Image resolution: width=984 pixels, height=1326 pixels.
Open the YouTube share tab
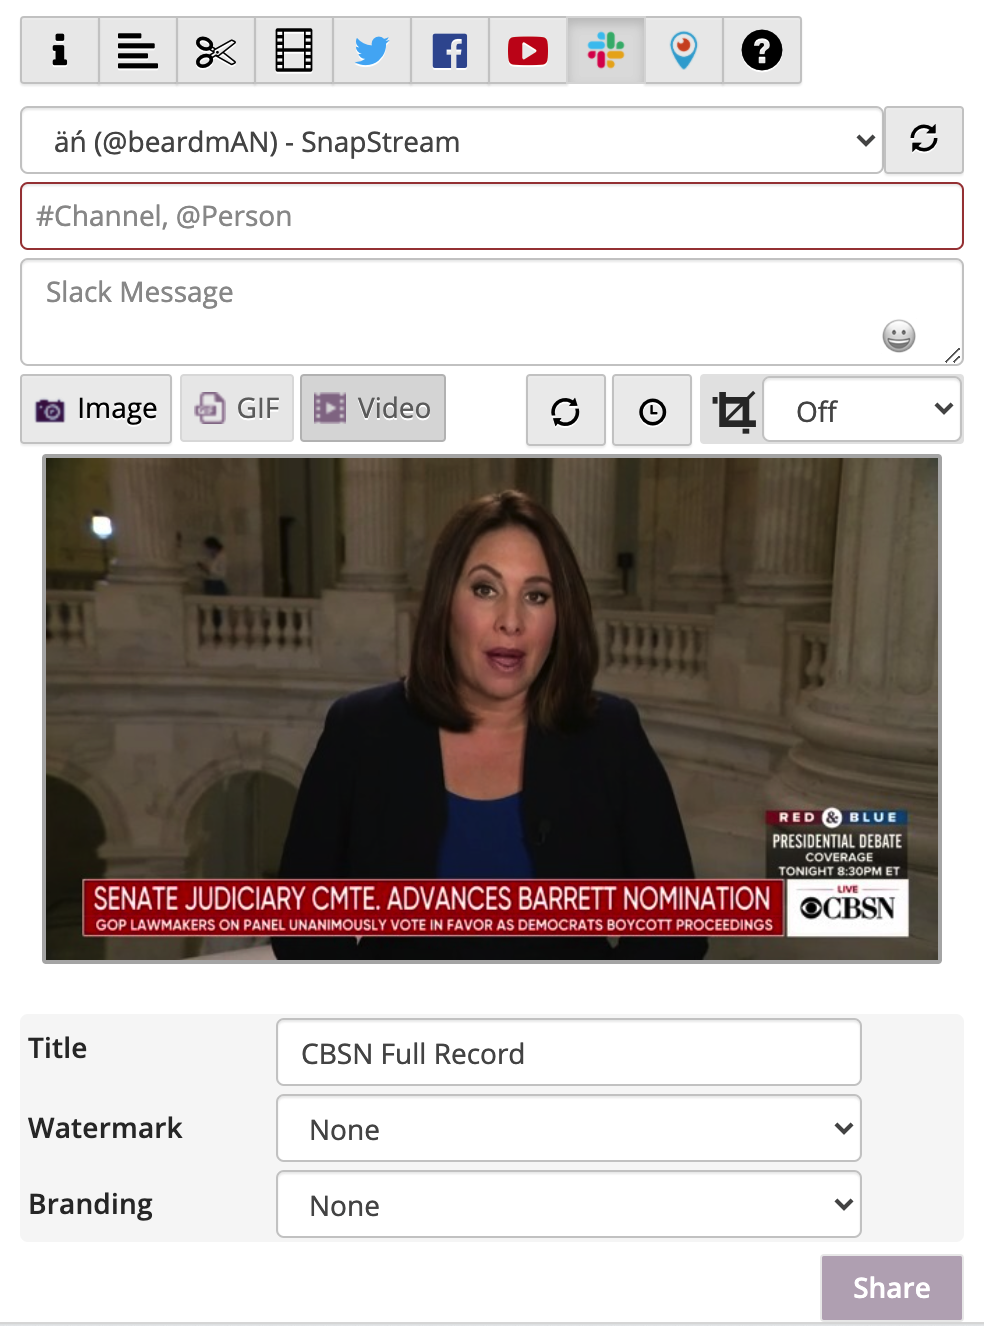click(x=528, y=50)
